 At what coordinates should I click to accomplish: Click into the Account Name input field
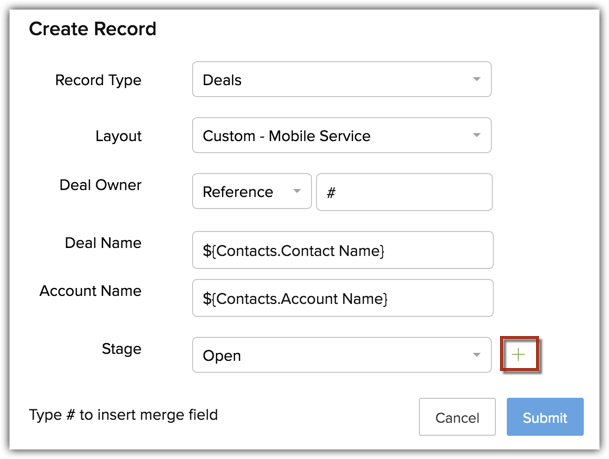pyautogui.click(x=342, y=298)
